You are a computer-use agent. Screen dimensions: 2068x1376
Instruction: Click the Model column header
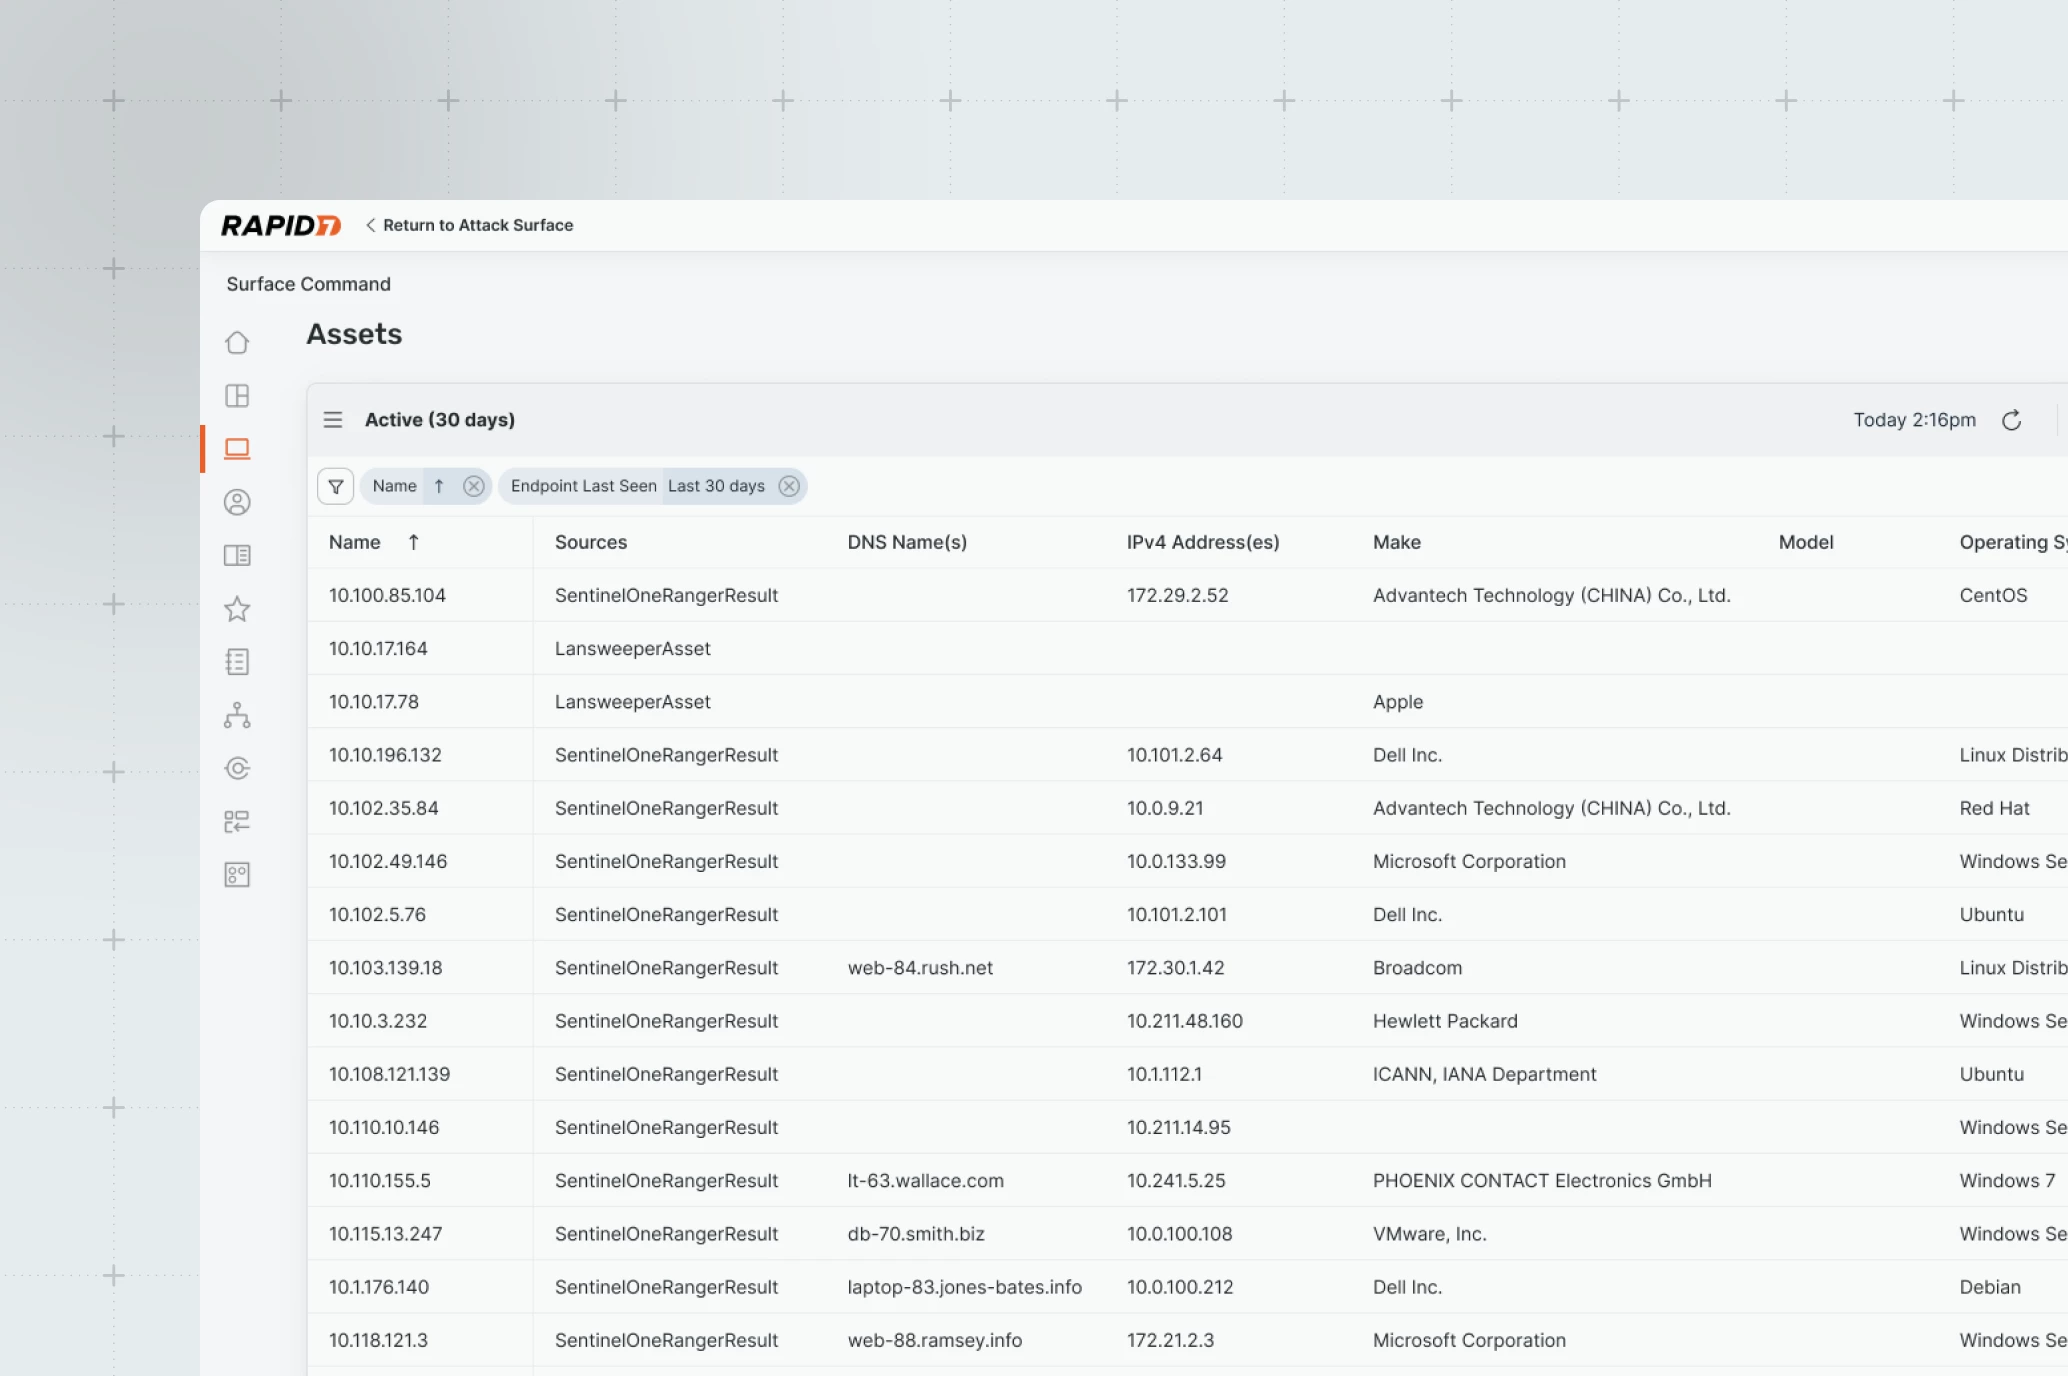tap(1806, 542)
